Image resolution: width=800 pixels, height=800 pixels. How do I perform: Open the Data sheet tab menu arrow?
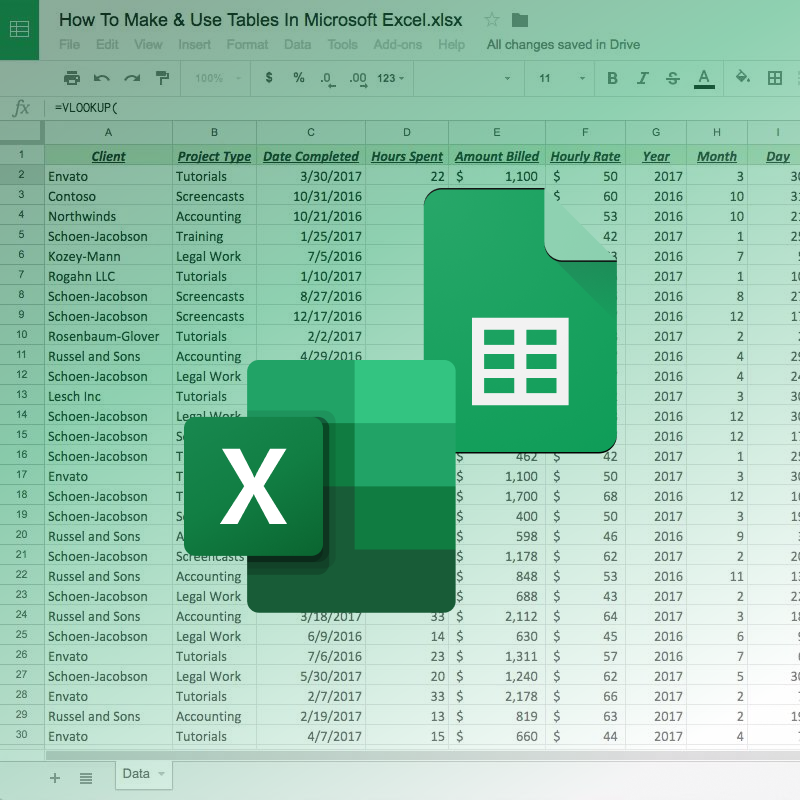161,774
